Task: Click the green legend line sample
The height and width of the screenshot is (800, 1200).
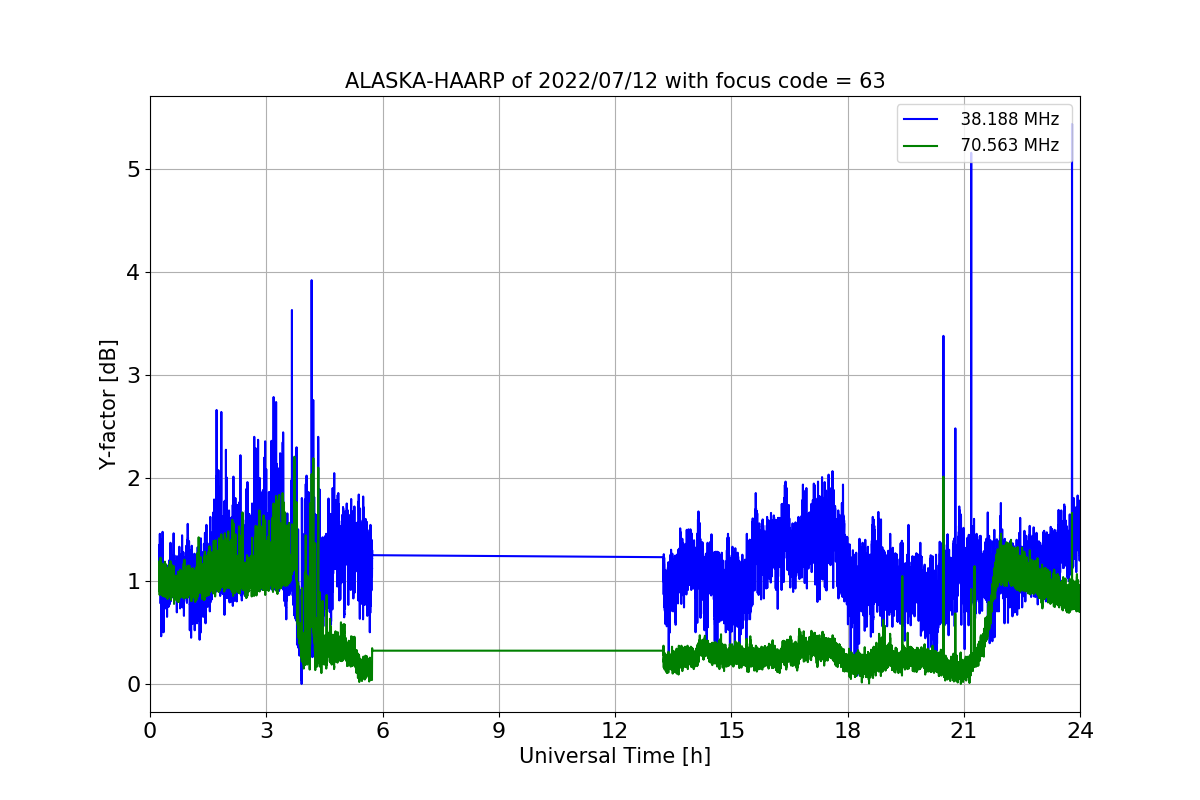Action: click(921, 146)
